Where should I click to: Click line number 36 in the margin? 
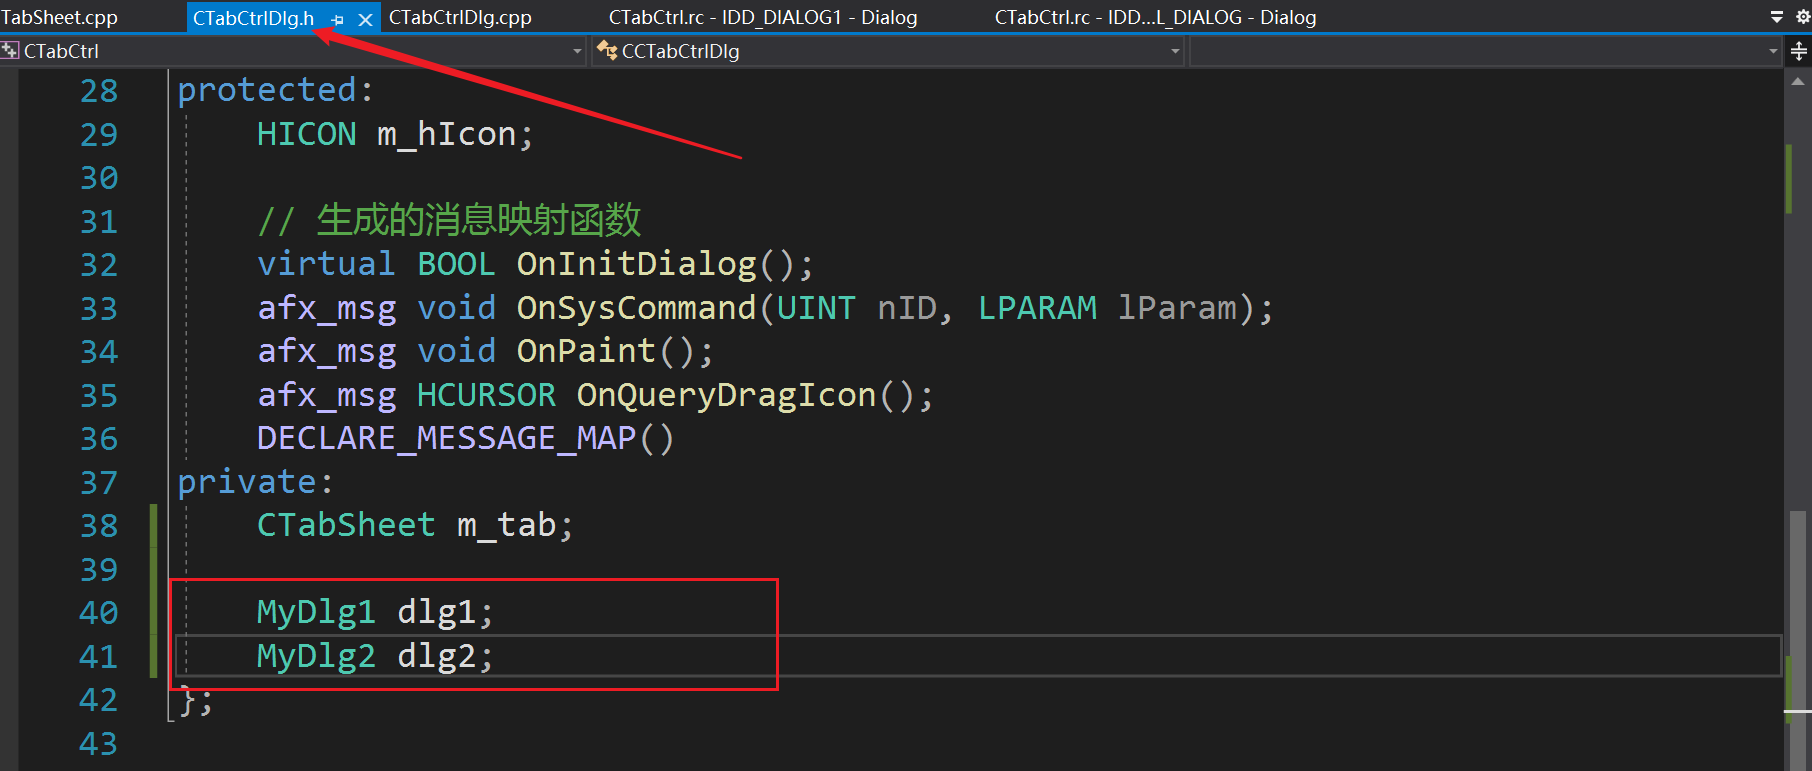click(x=99, y=439)
